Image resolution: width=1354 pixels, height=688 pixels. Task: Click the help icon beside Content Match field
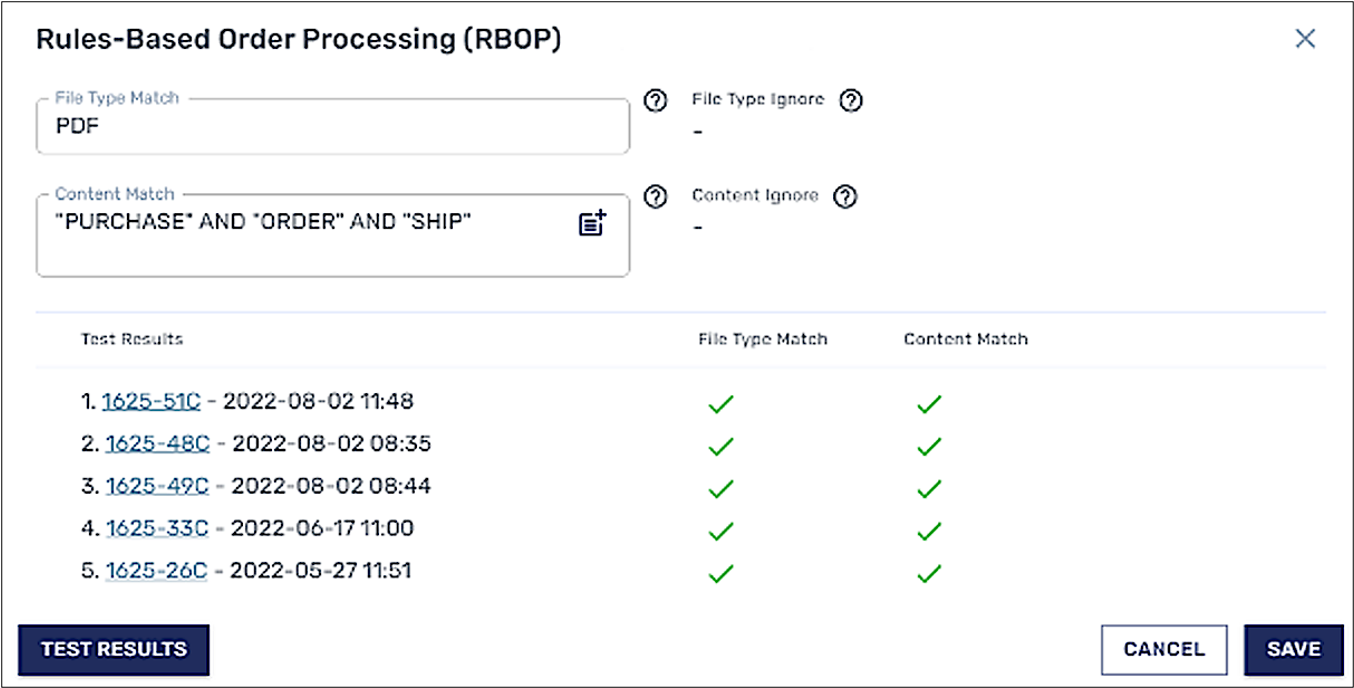coord(655,197)
